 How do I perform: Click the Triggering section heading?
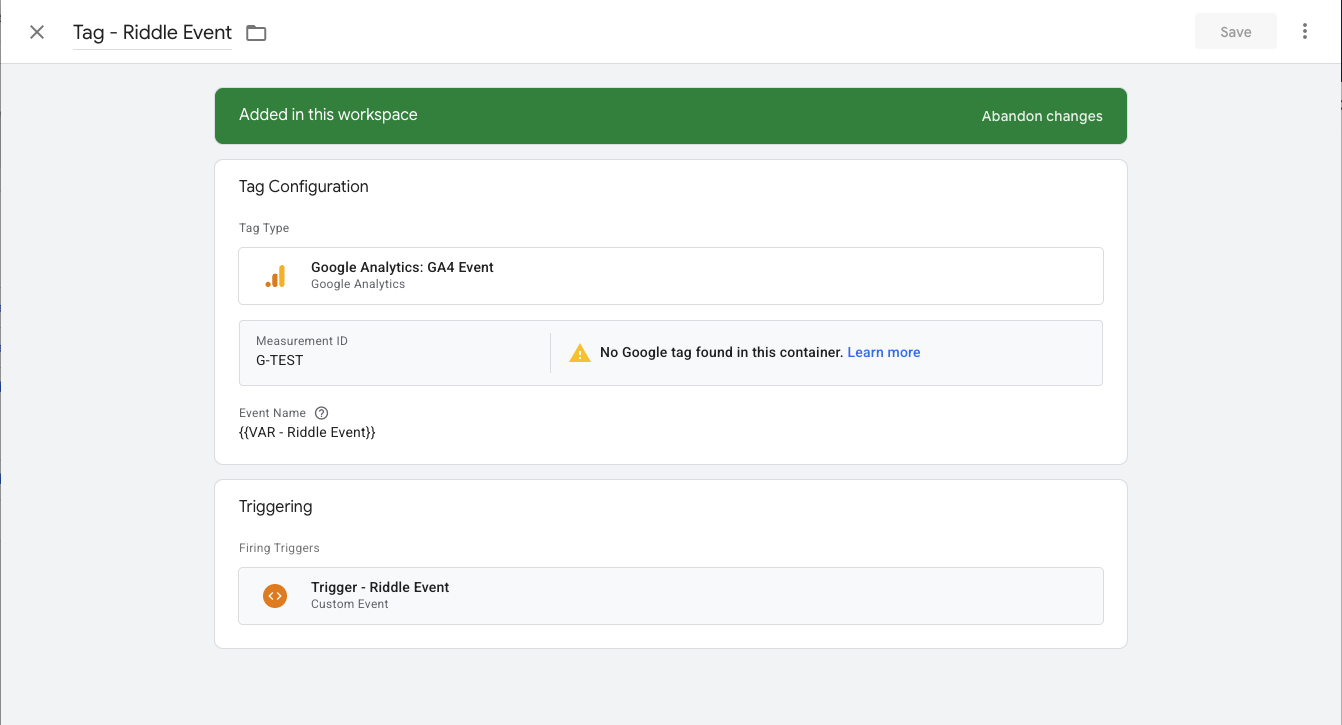(x=276, y=507)
